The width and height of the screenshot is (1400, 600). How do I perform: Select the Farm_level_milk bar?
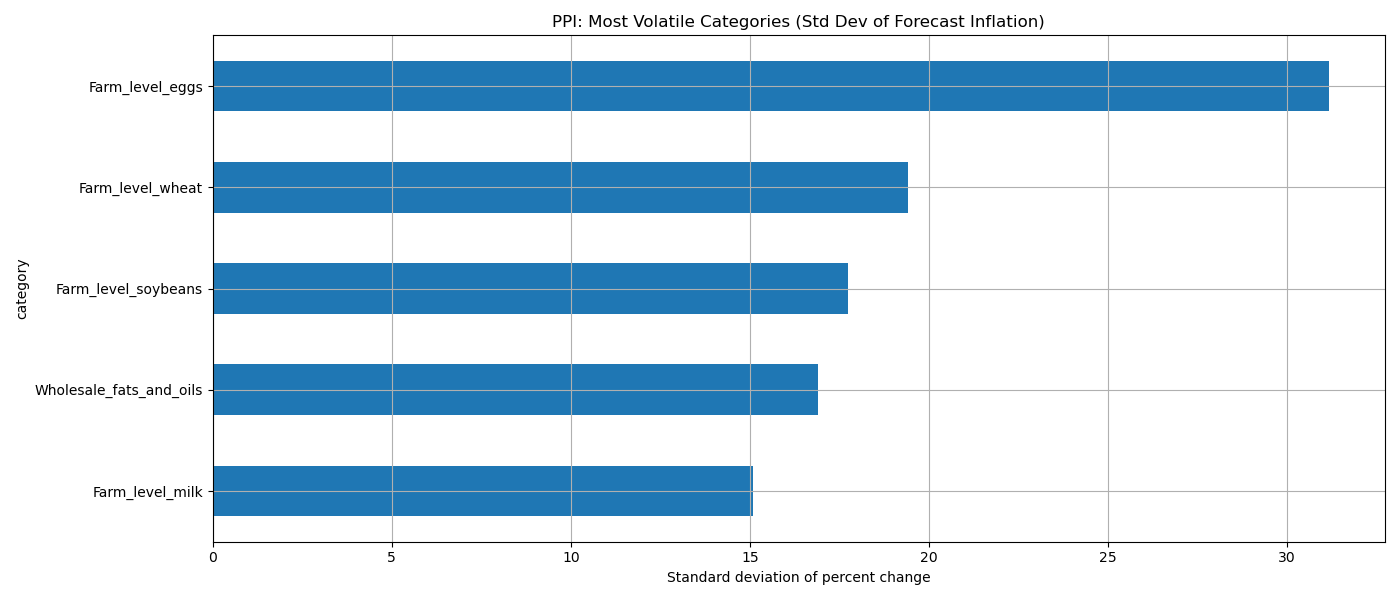482,491
